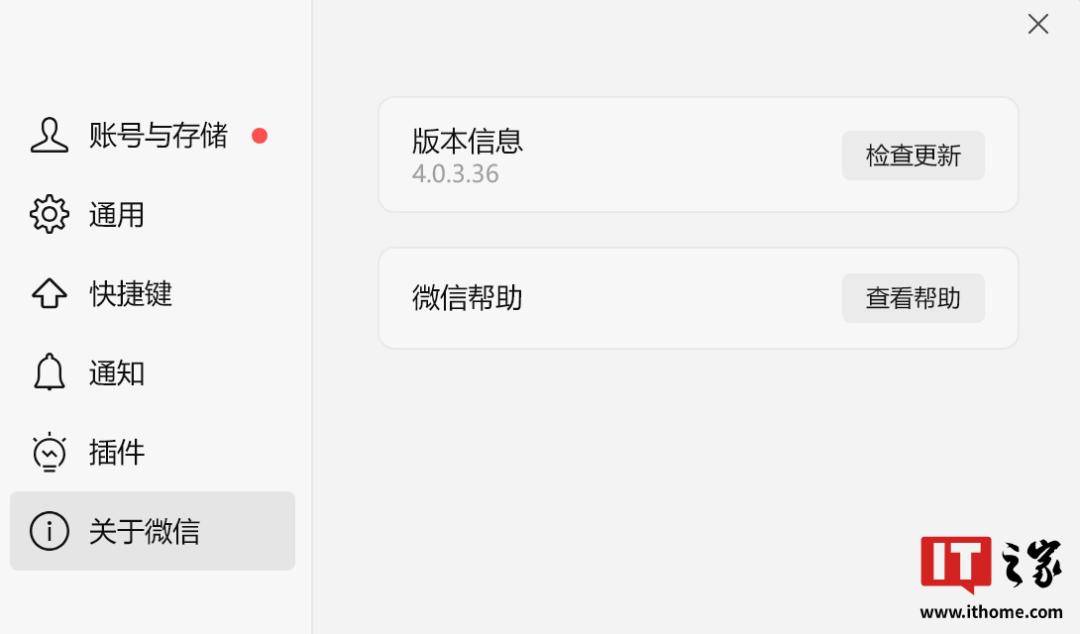Click the ITHome logo watermark
This screenshot has width=1080, height=634.
pos(990,575)
